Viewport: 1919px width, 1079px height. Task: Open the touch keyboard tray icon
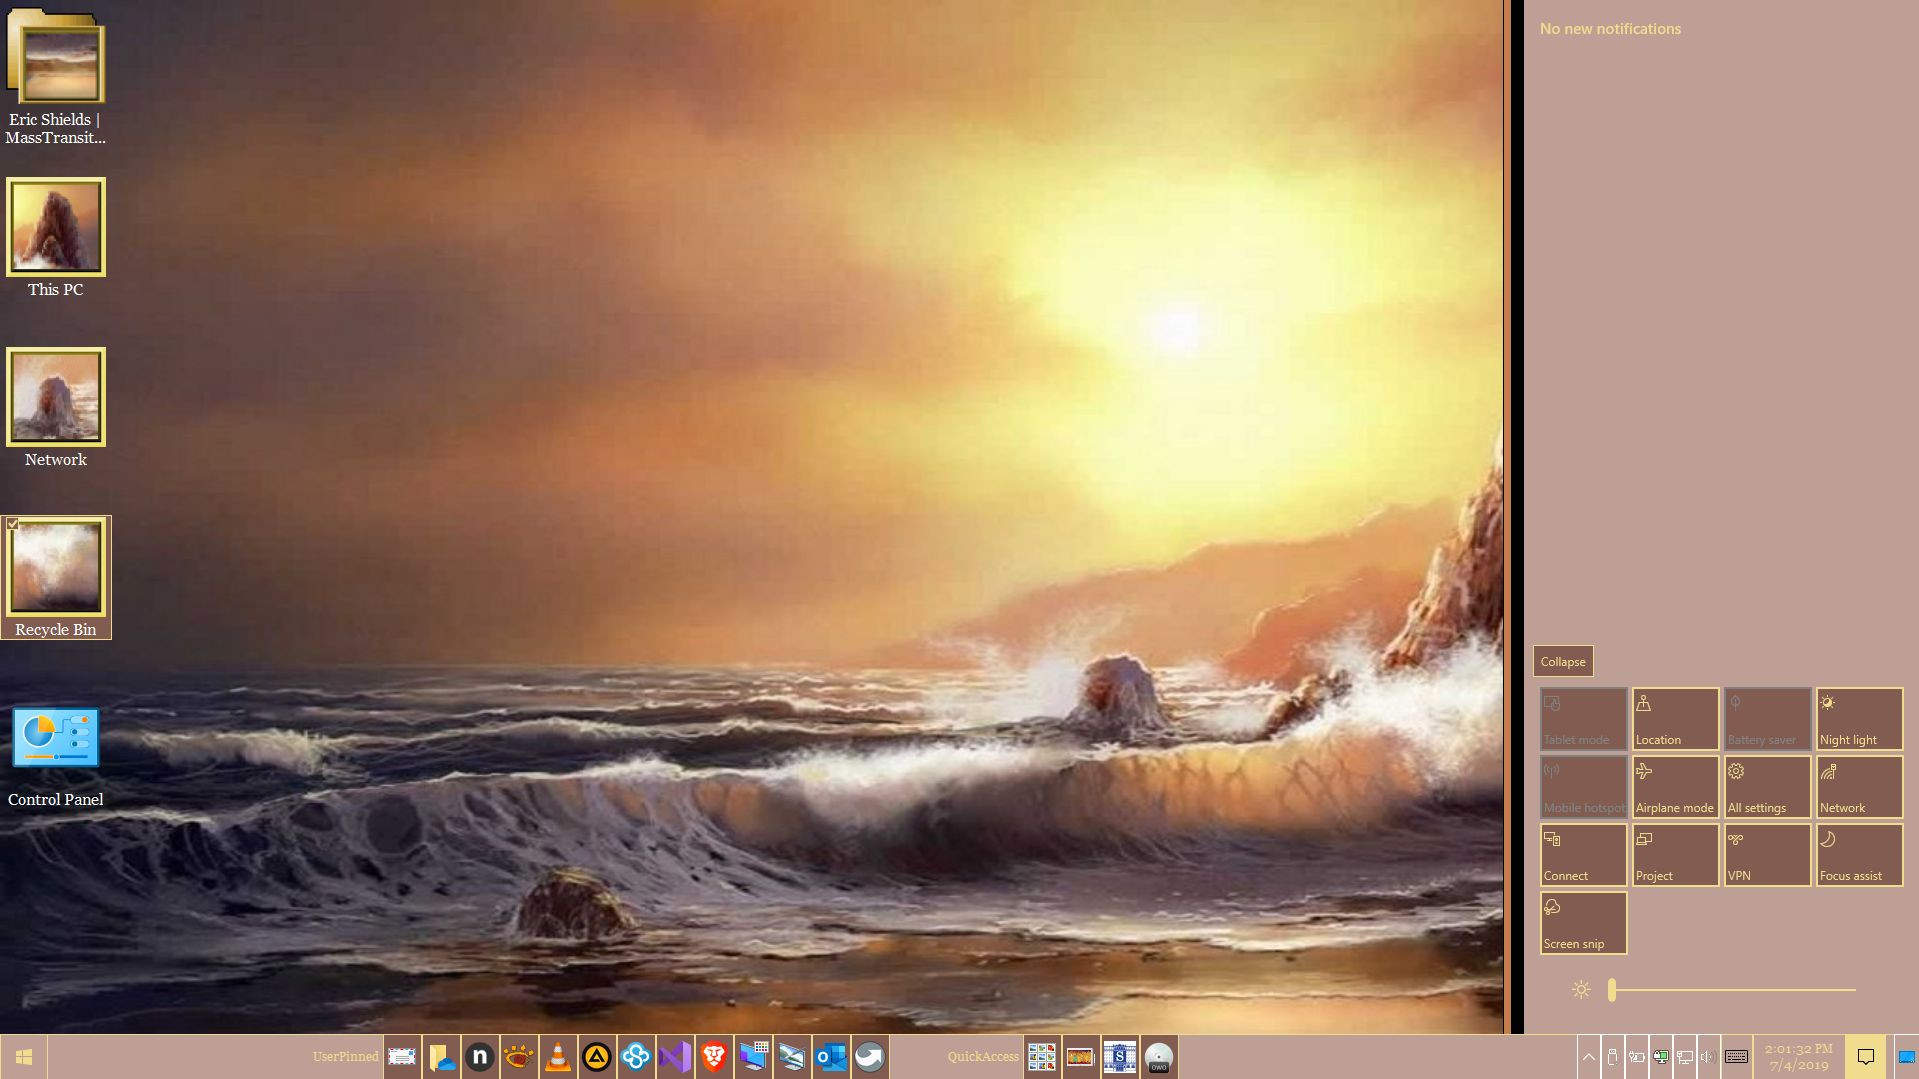tap(1736, 1057)
